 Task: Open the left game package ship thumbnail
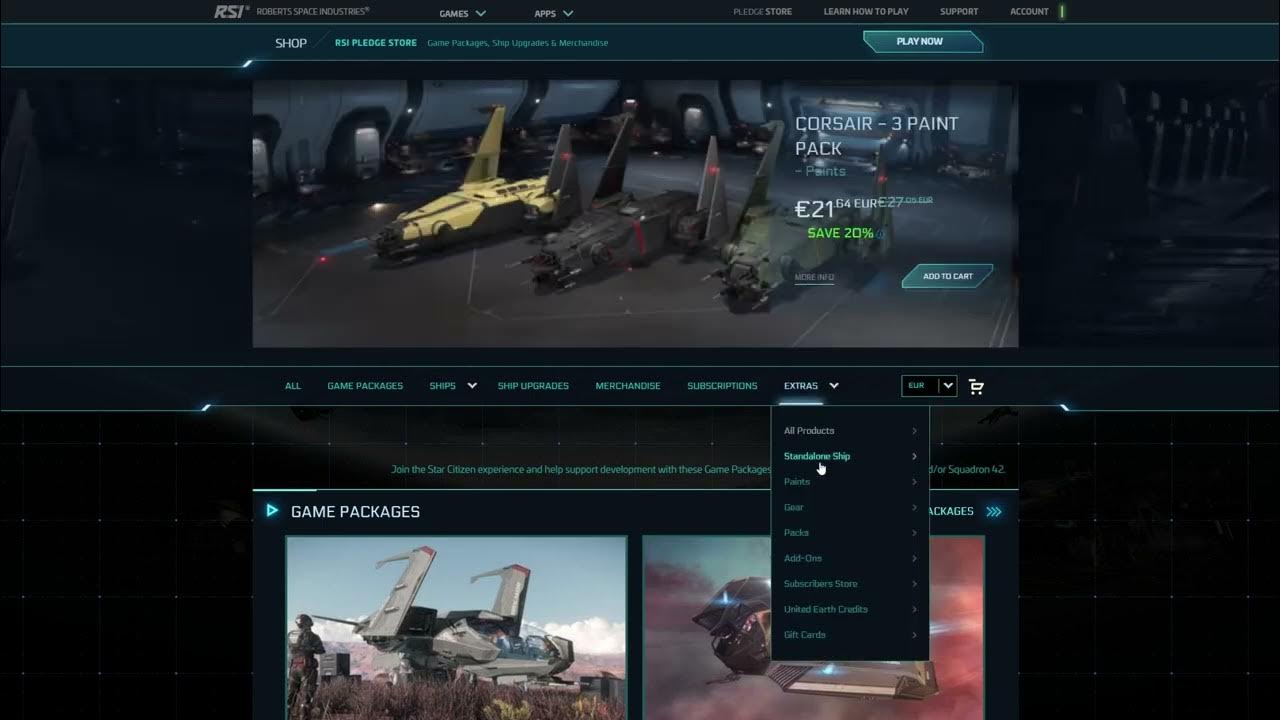456,627
